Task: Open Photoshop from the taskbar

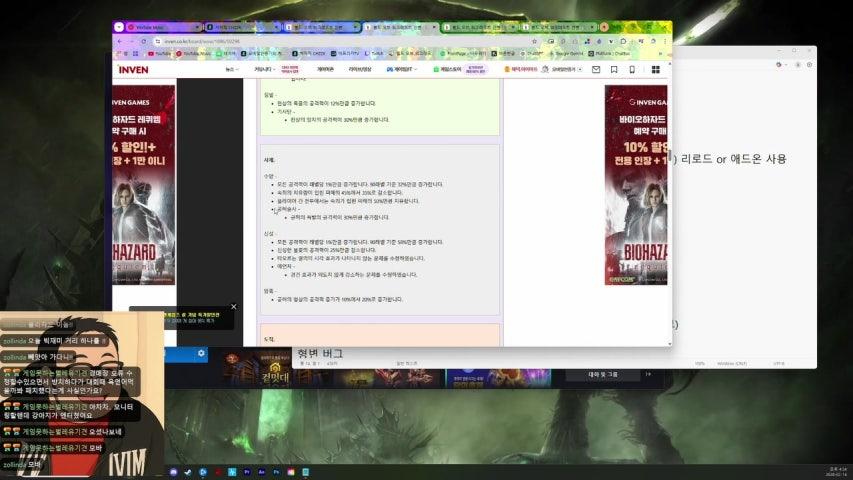Action: coord(274,471)
